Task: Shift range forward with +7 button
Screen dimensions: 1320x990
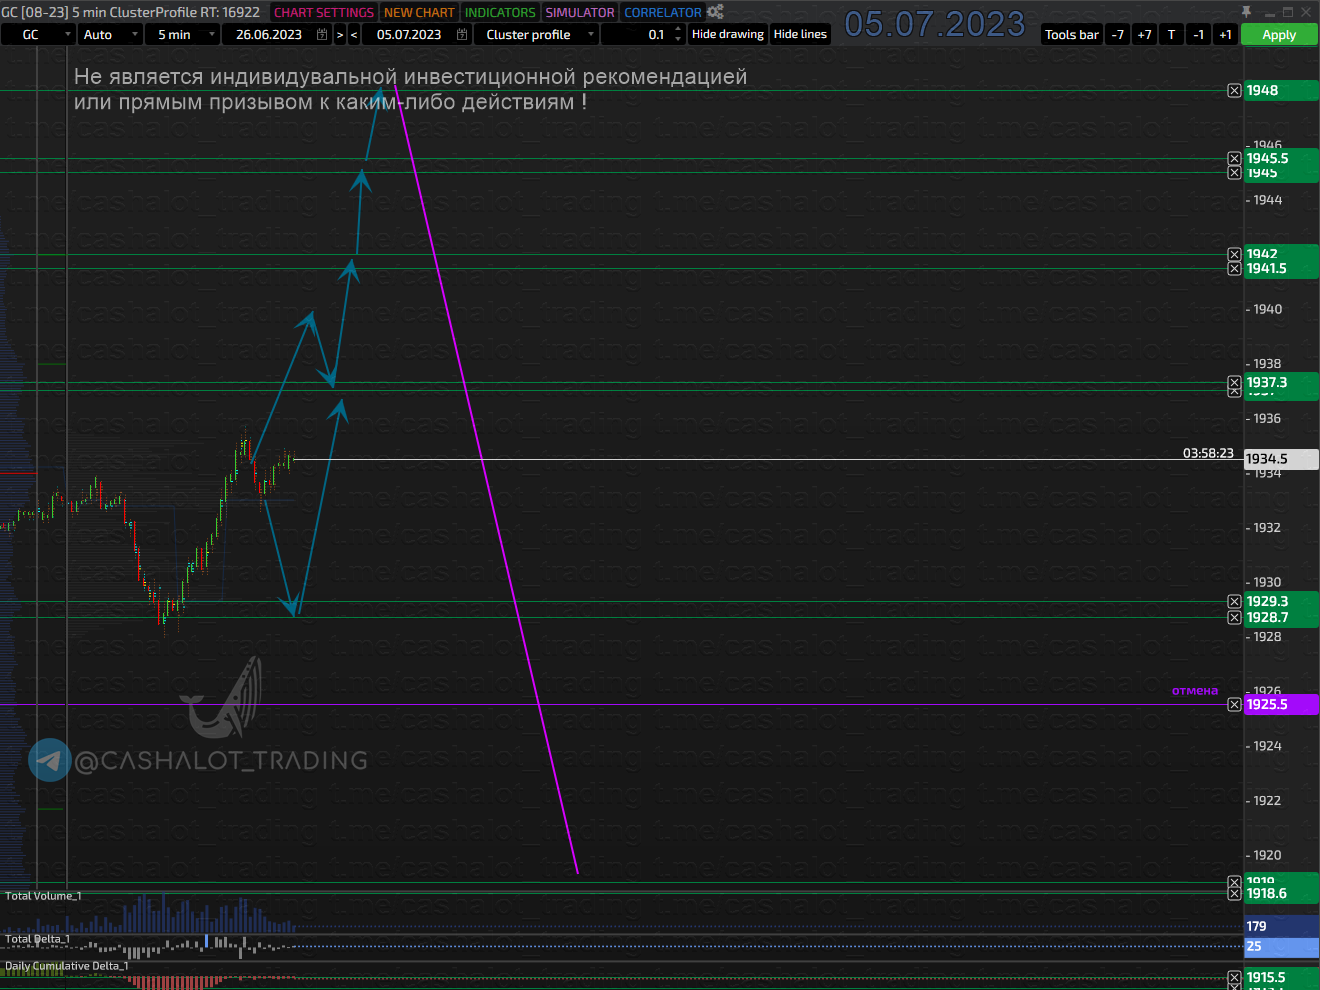Action: (1145, 34)
